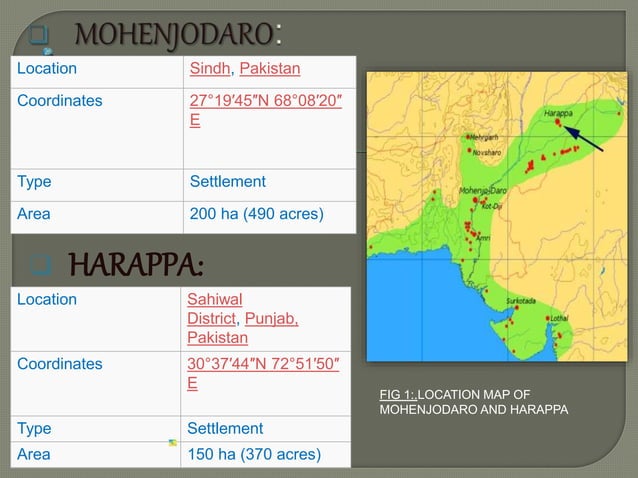Click the 150 ha (370 acres) cell
The height and width of the screenshot is (478, 638).
click(x=266, y=454)
